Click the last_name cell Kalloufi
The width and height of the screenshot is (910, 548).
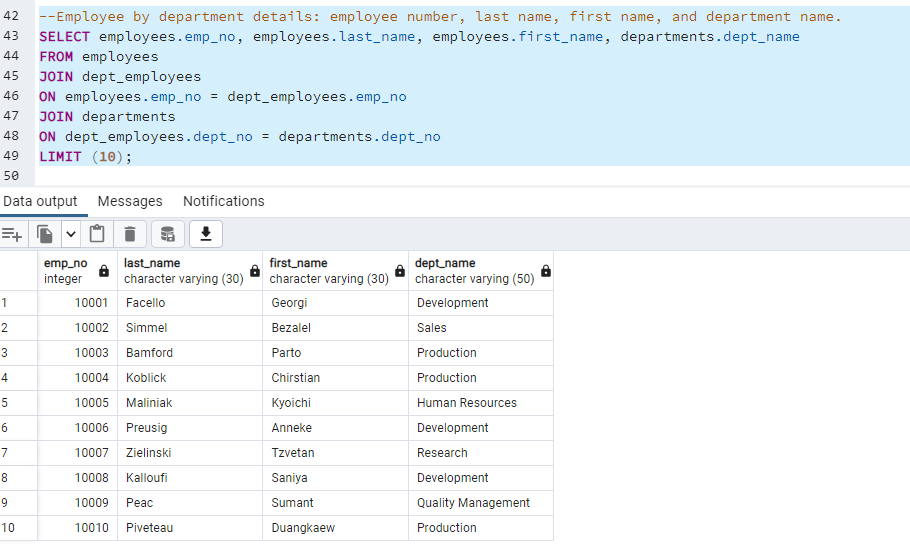(x=190, y=478)
